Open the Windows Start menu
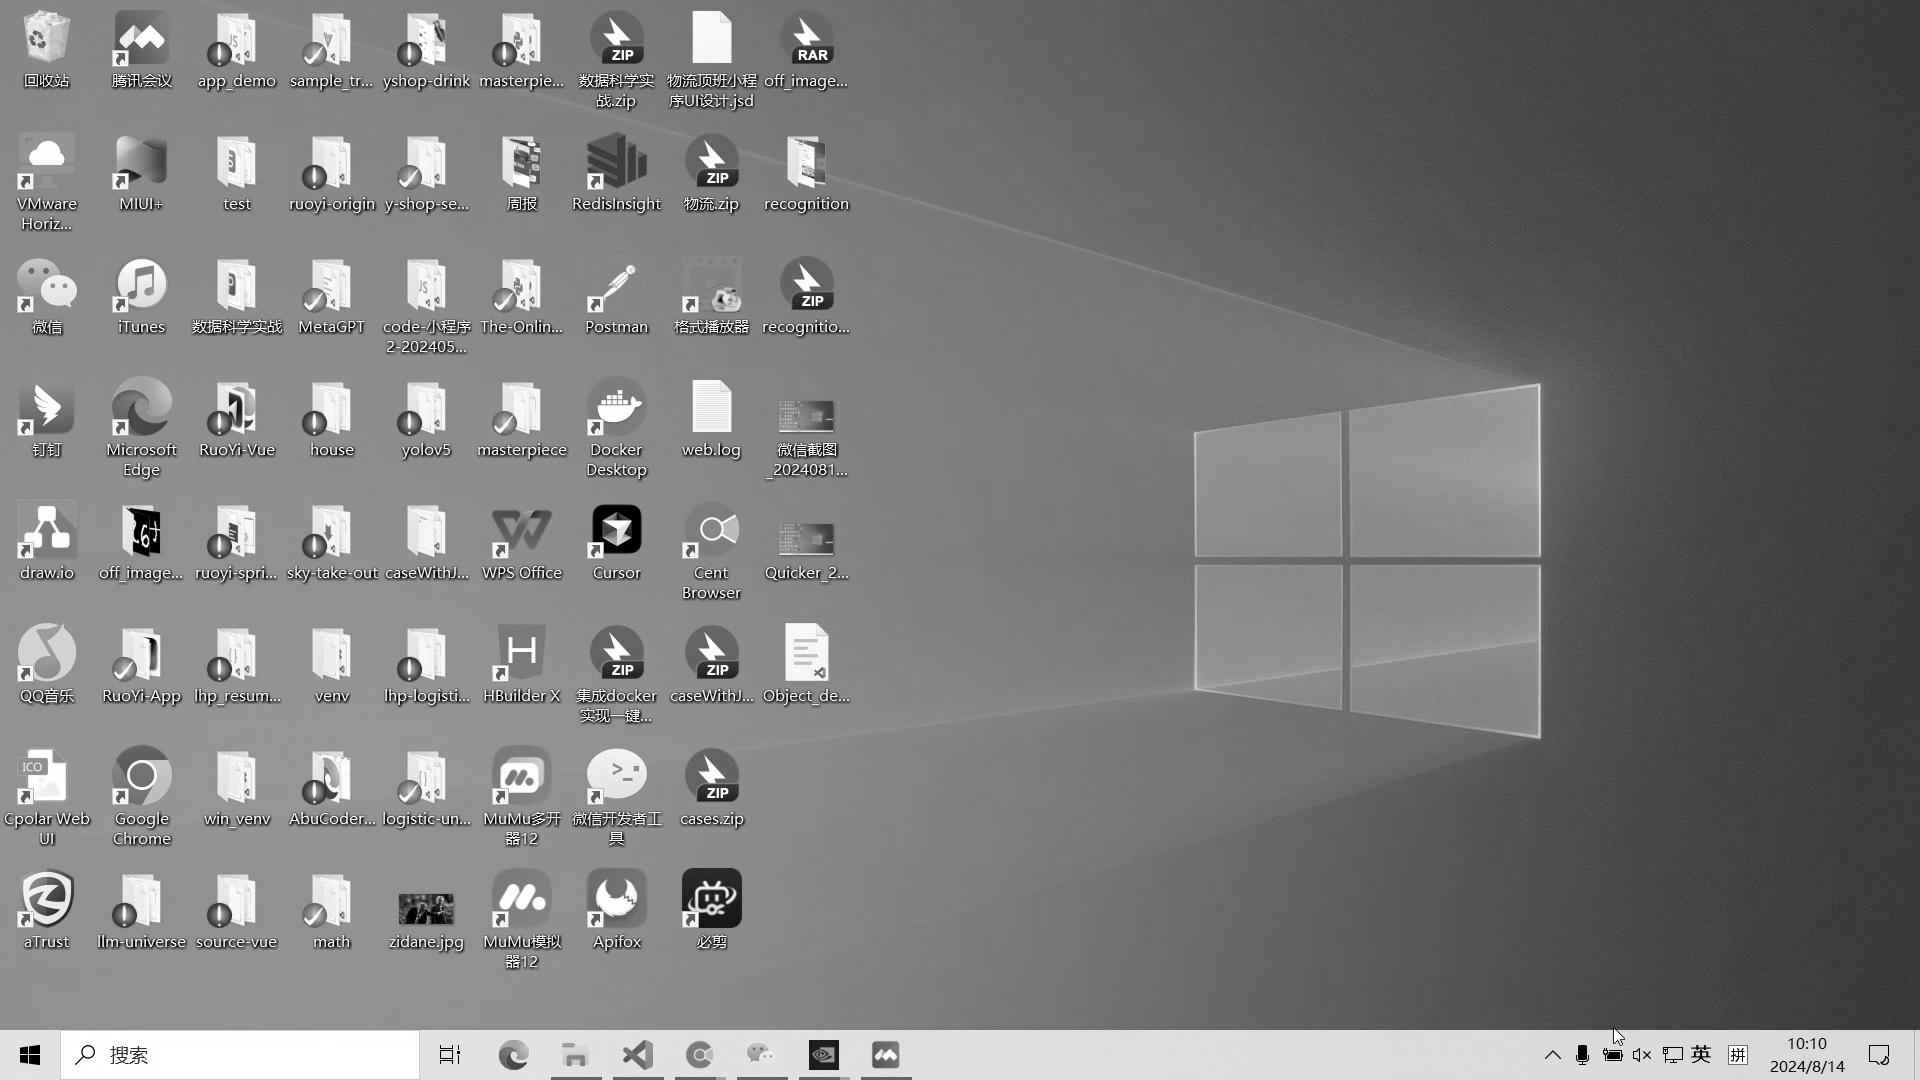The height and width of the screenshot is (1080, 1920). click(30, 1055)
